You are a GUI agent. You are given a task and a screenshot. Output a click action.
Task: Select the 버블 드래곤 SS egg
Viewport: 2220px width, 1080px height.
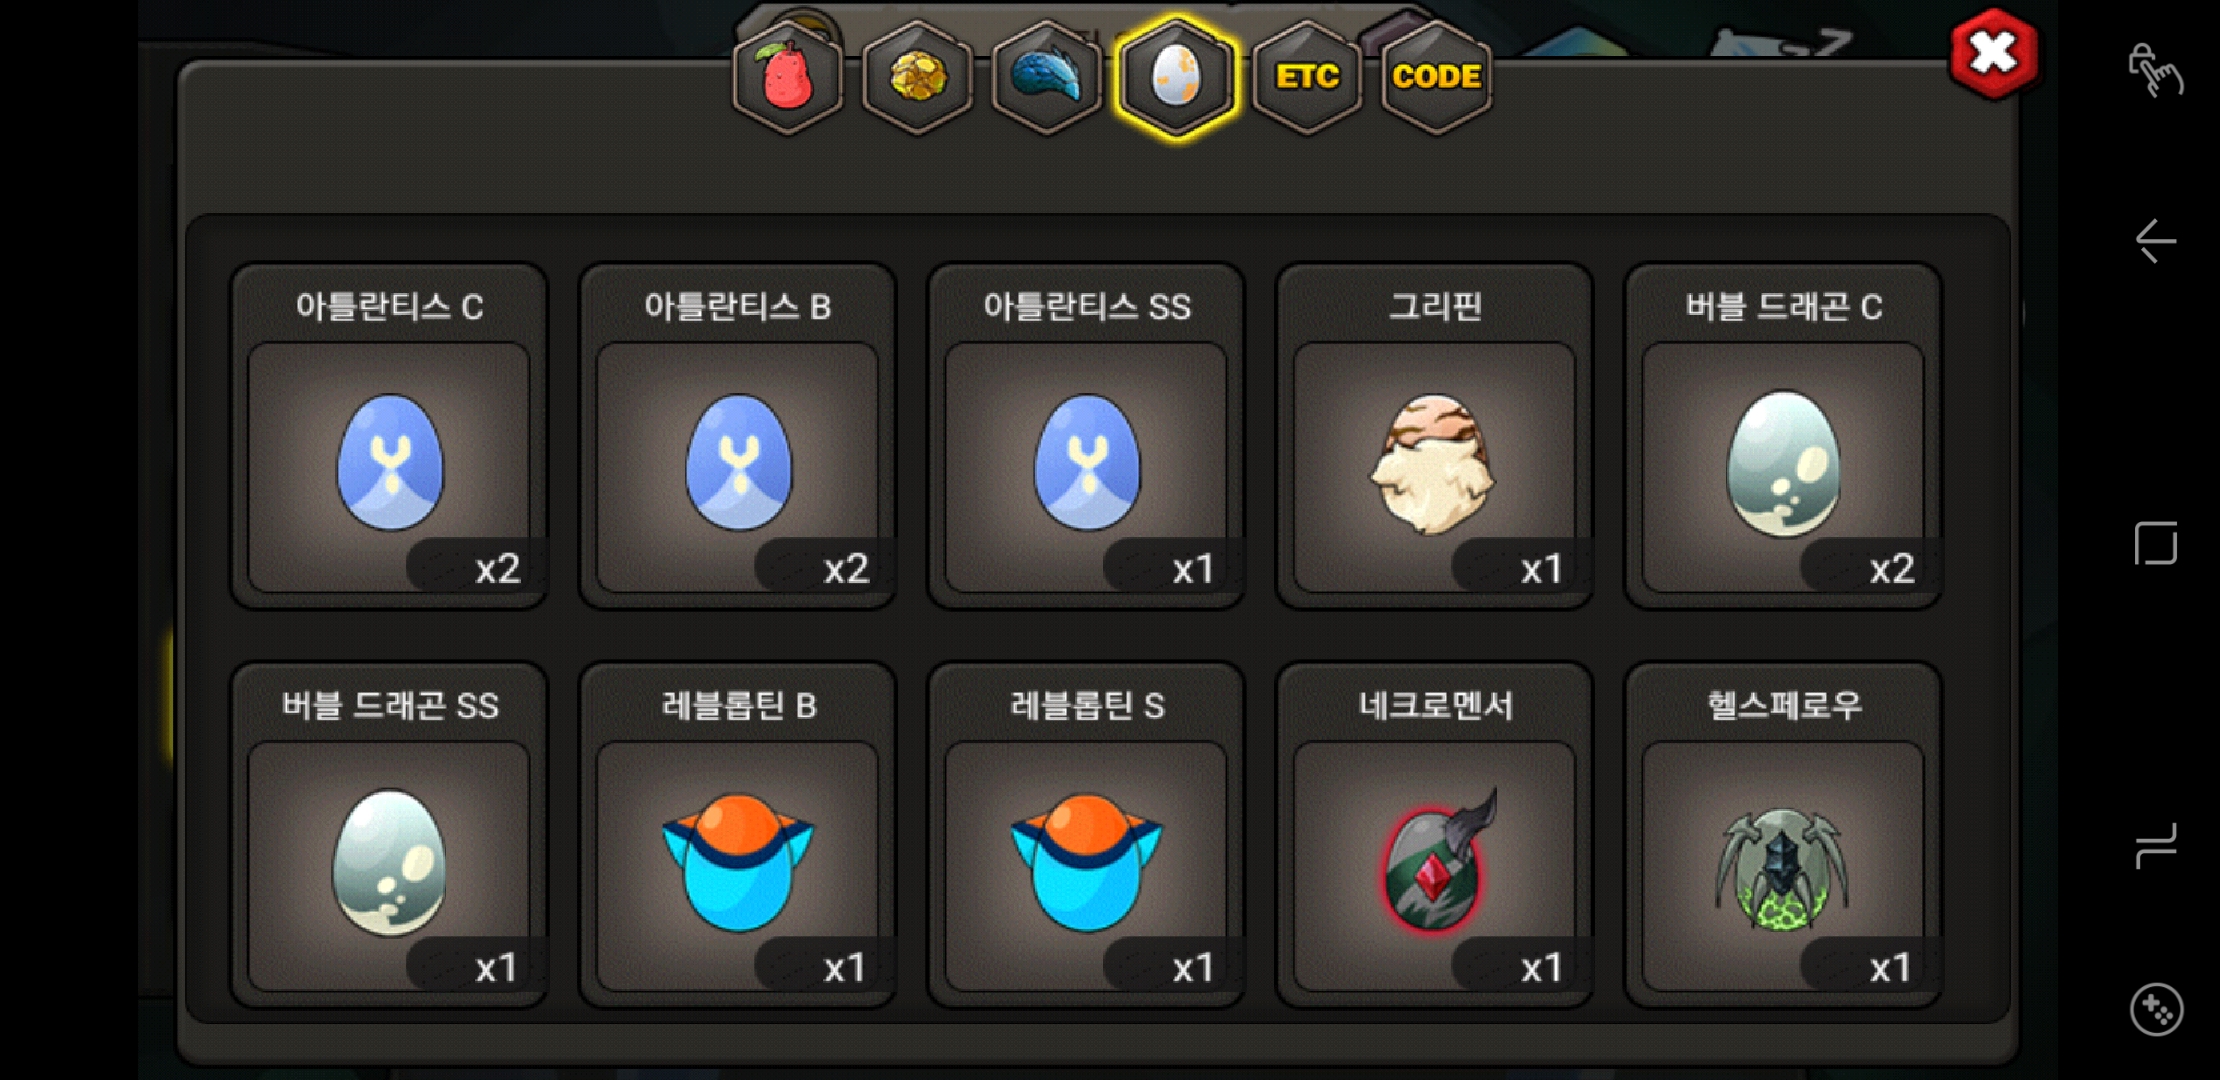coord(389,835)
